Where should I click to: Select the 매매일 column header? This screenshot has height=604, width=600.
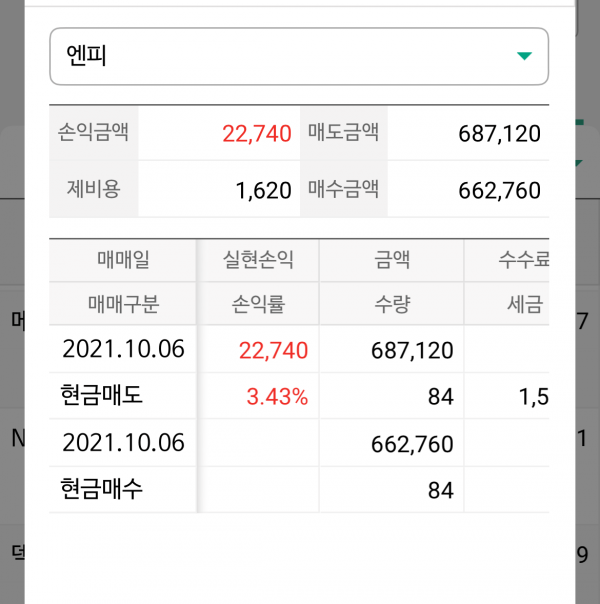pyautogui.click(x=123, y=261)
